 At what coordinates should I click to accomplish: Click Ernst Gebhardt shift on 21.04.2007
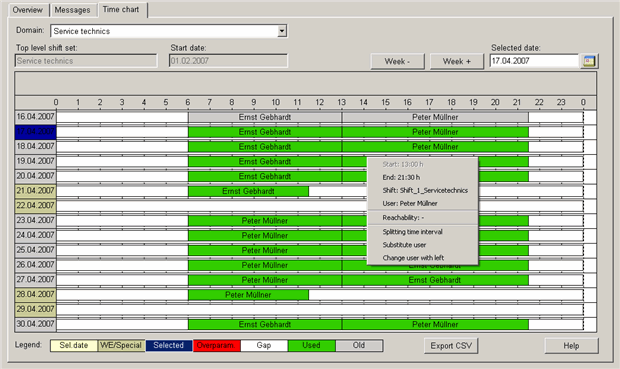click(x=248, y=191)
